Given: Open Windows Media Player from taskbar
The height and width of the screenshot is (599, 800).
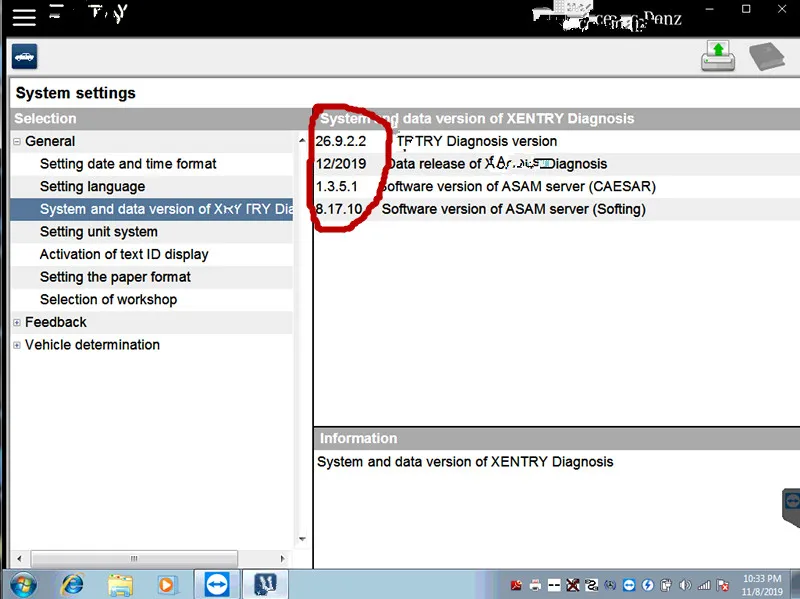Looking at the screenshot, I should click(x=166, y=585).
